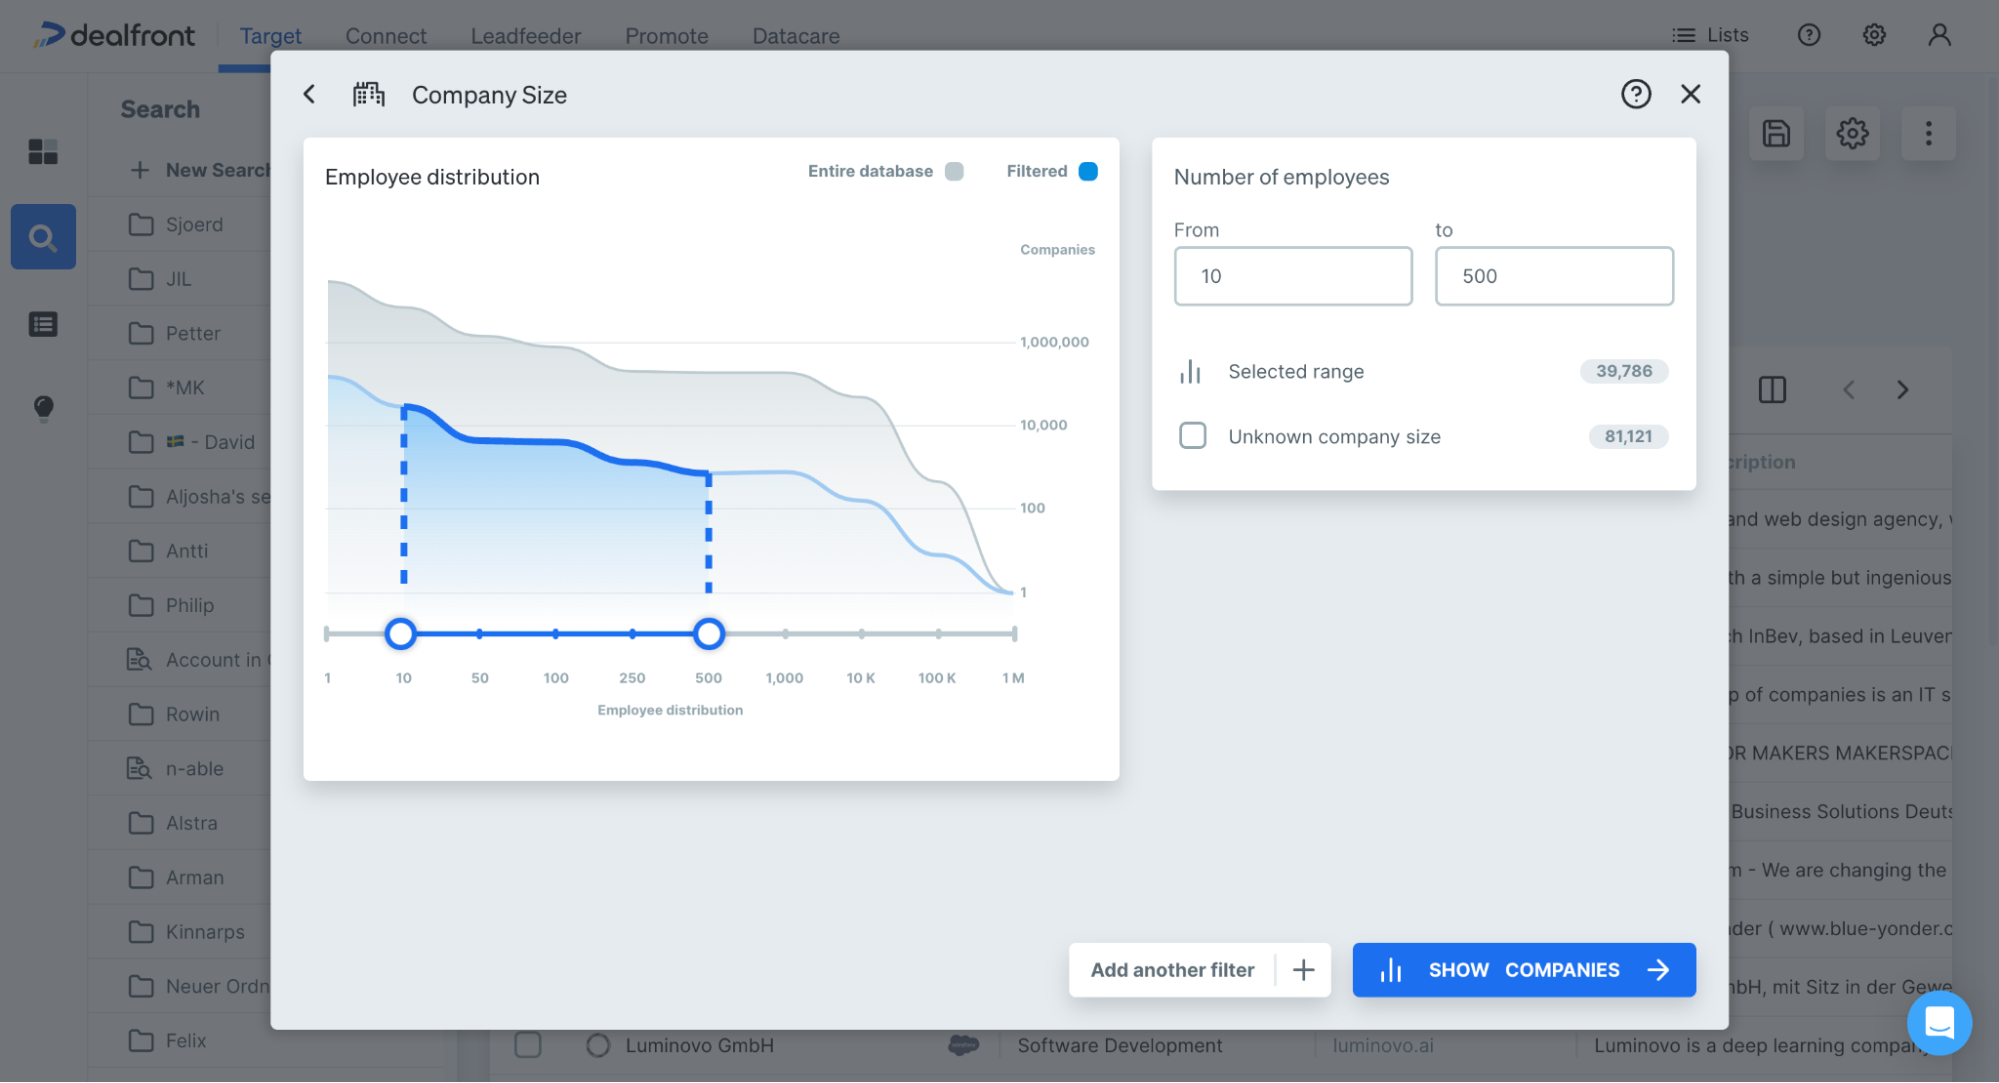Select the dashboard grid icon in sidebar
This screenshot has width=1999, height=1083.
click(x=43, y=152)
